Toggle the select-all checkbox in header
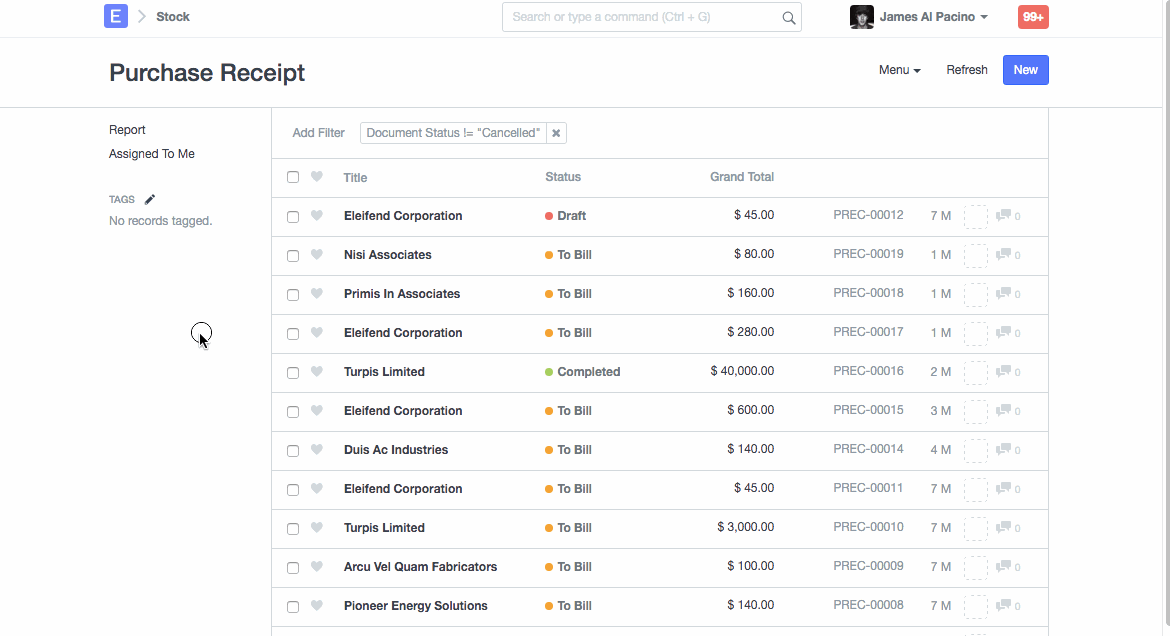The height and width of the screenshot is (636, 1170). 293,177
